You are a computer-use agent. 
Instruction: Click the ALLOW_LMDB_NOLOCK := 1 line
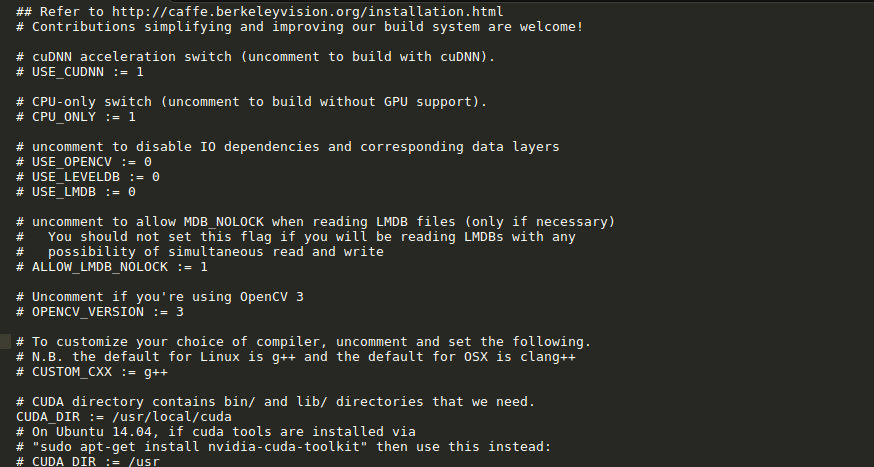112,267
